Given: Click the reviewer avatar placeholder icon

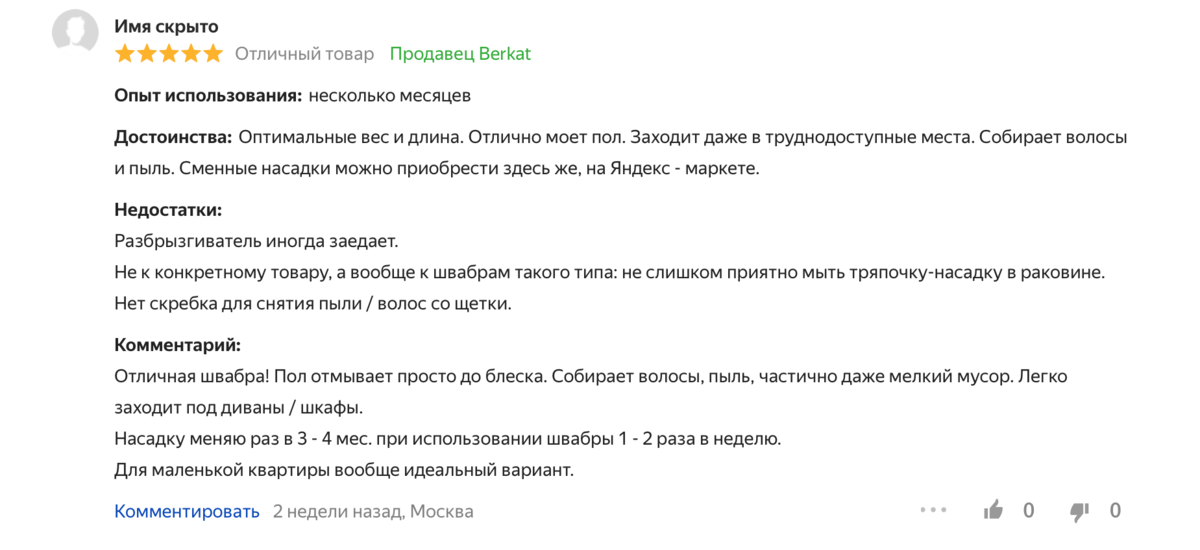Looking at the screenshot, I should pyautogui.click(x=75, y=35).
